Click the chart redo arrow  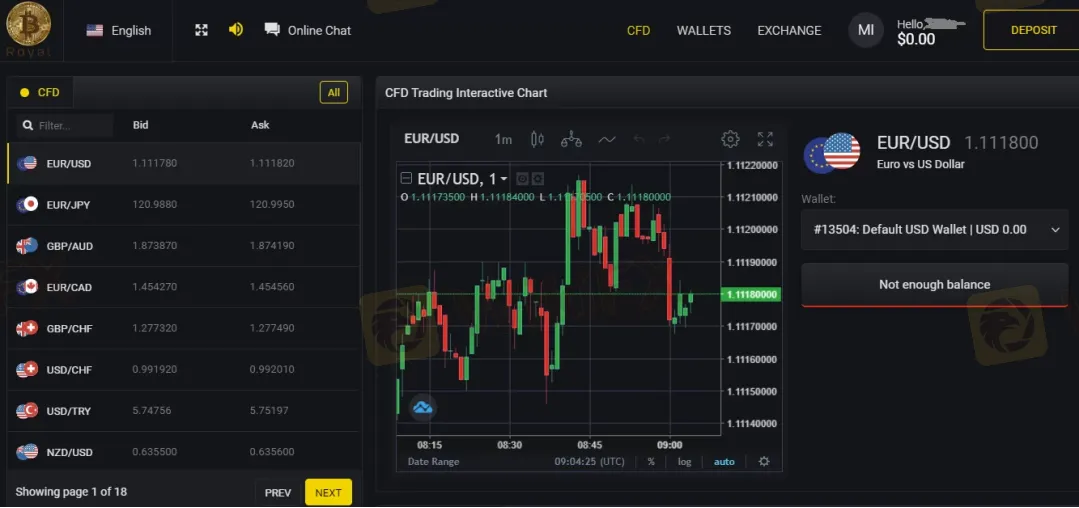(664, 140)
